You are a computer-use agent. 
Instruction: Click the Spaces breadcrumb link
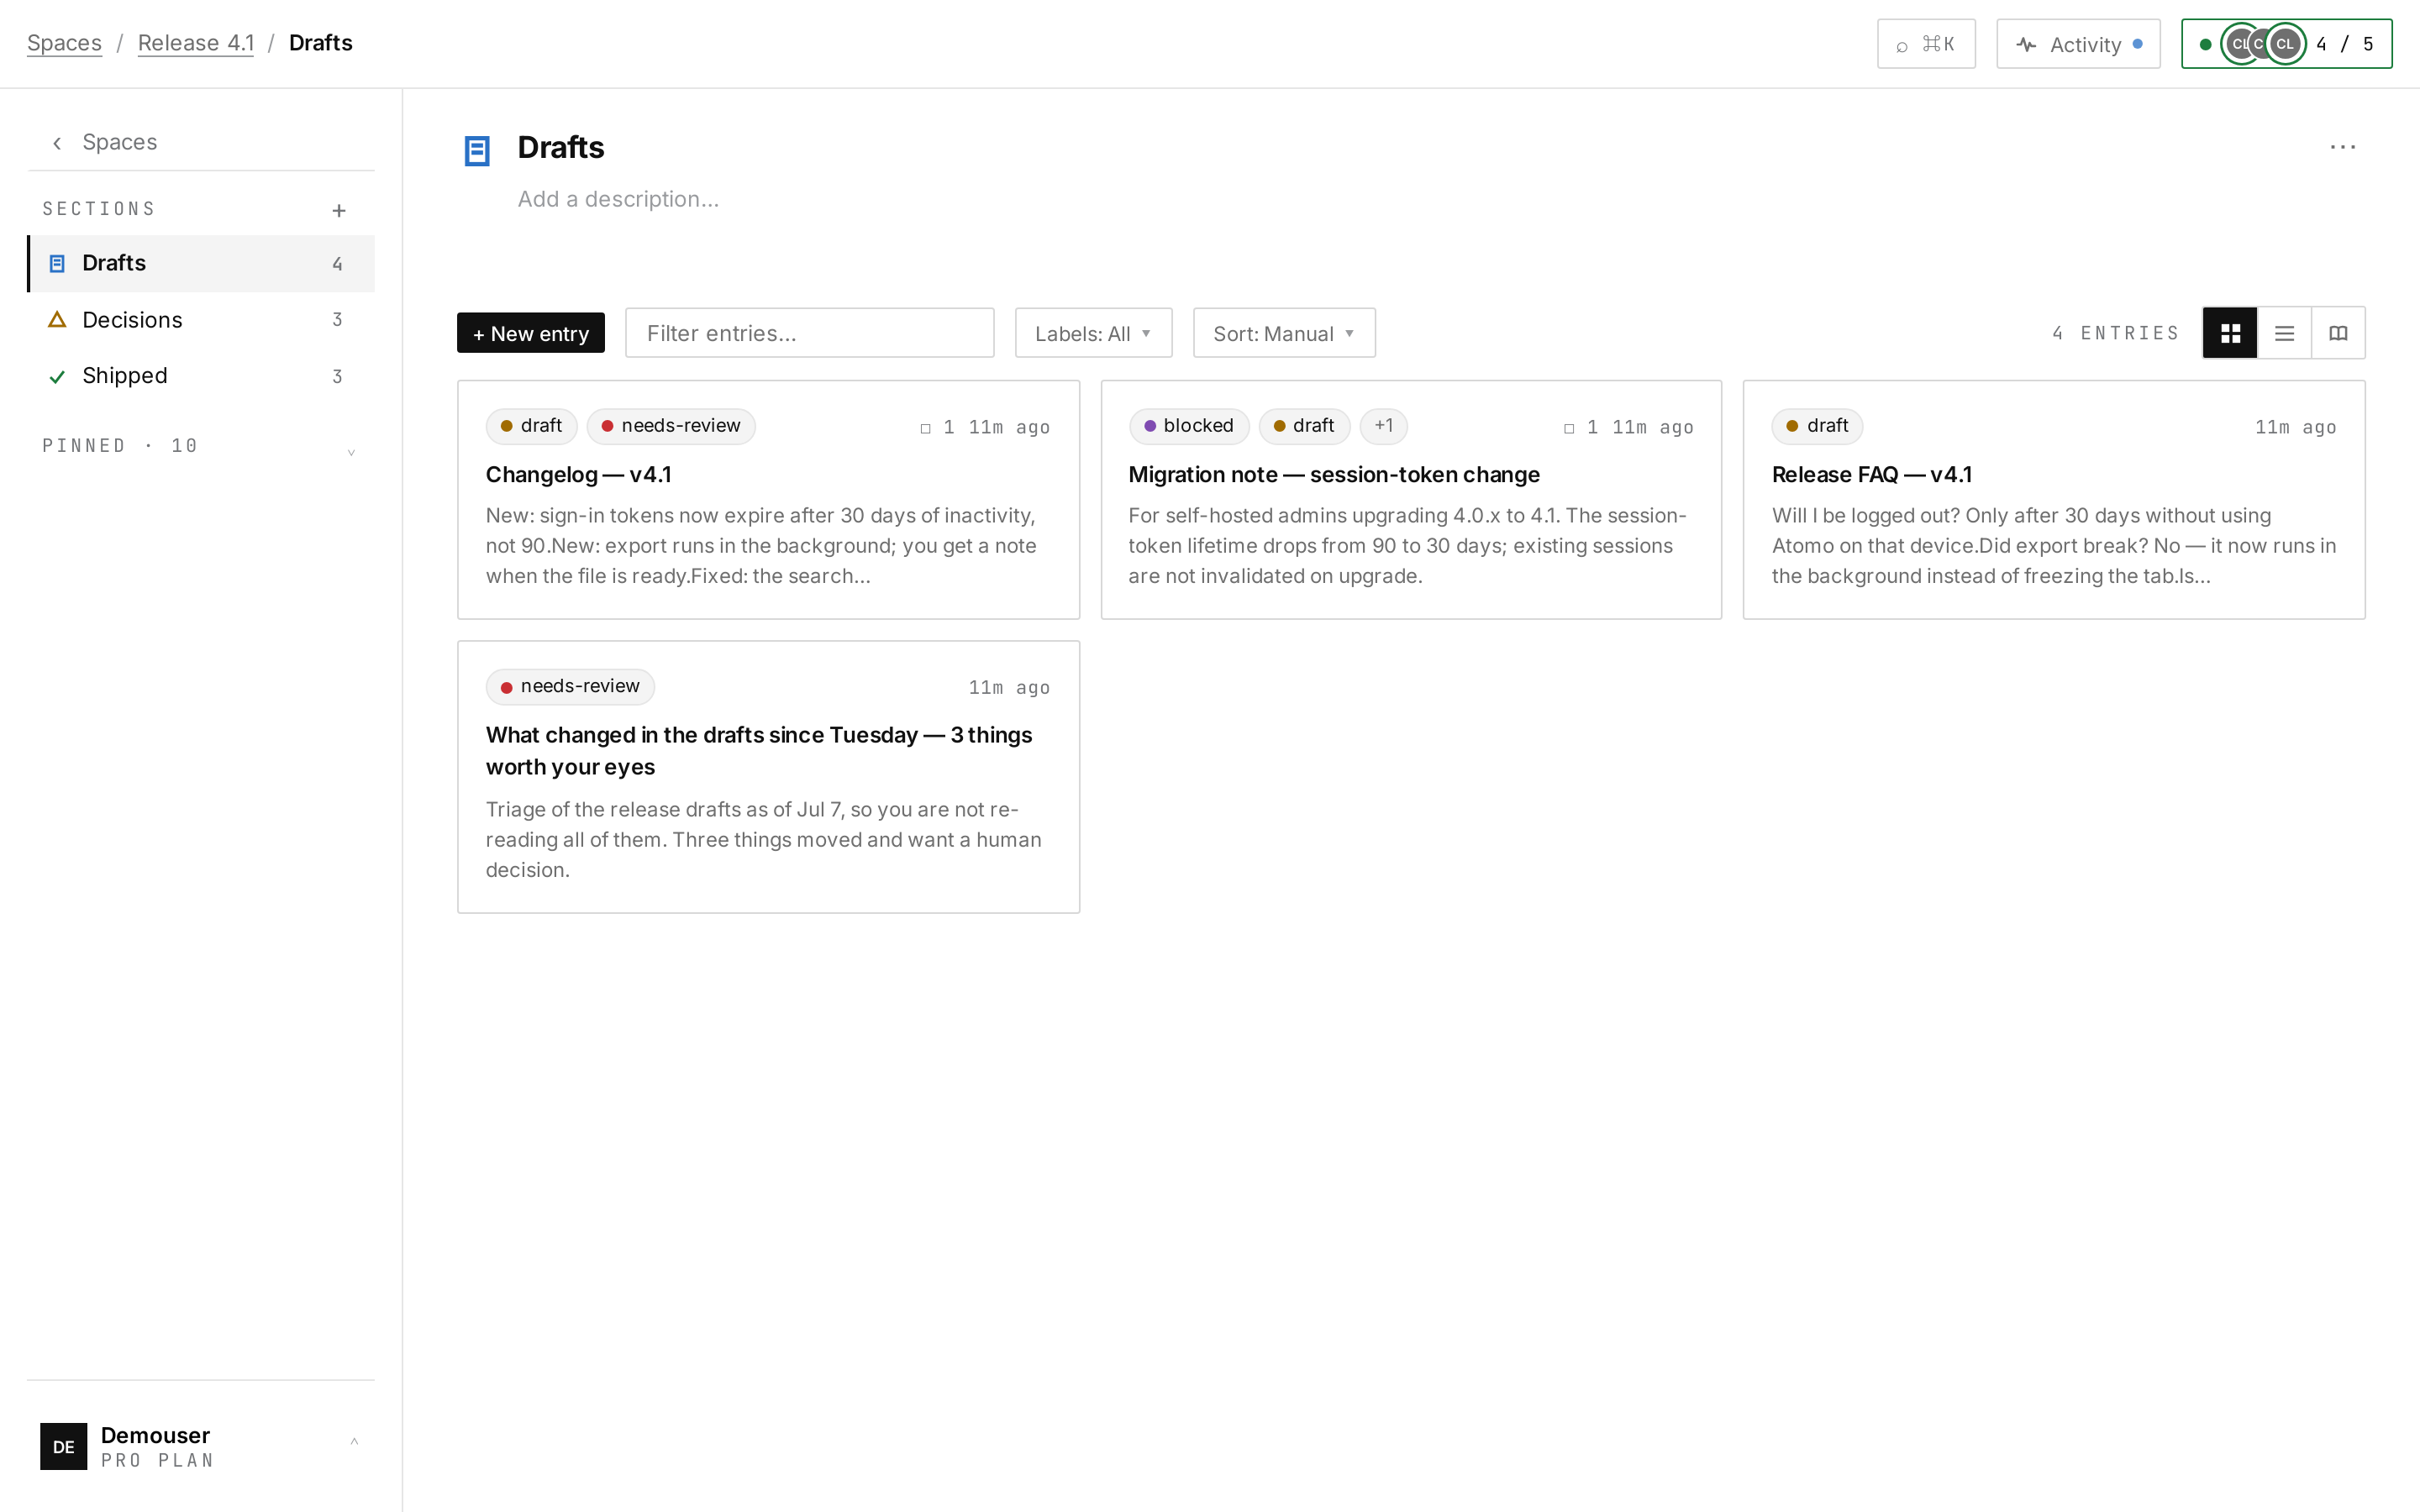[x=64, y=43]
